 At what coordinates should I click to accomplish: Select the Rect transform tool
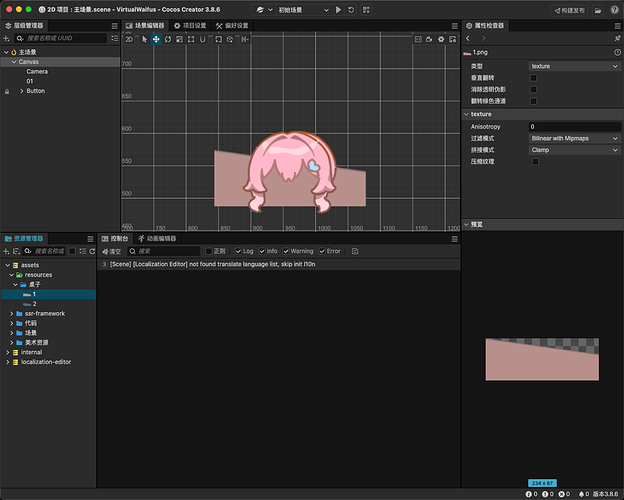click(x=191, y=39)
